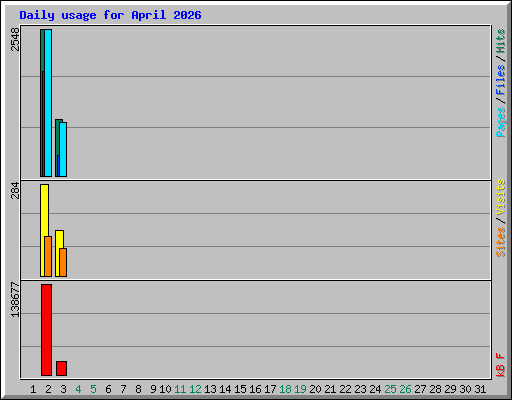
Task: Click the tall red KB bar for day 2
Action: [x=47, y=330]
